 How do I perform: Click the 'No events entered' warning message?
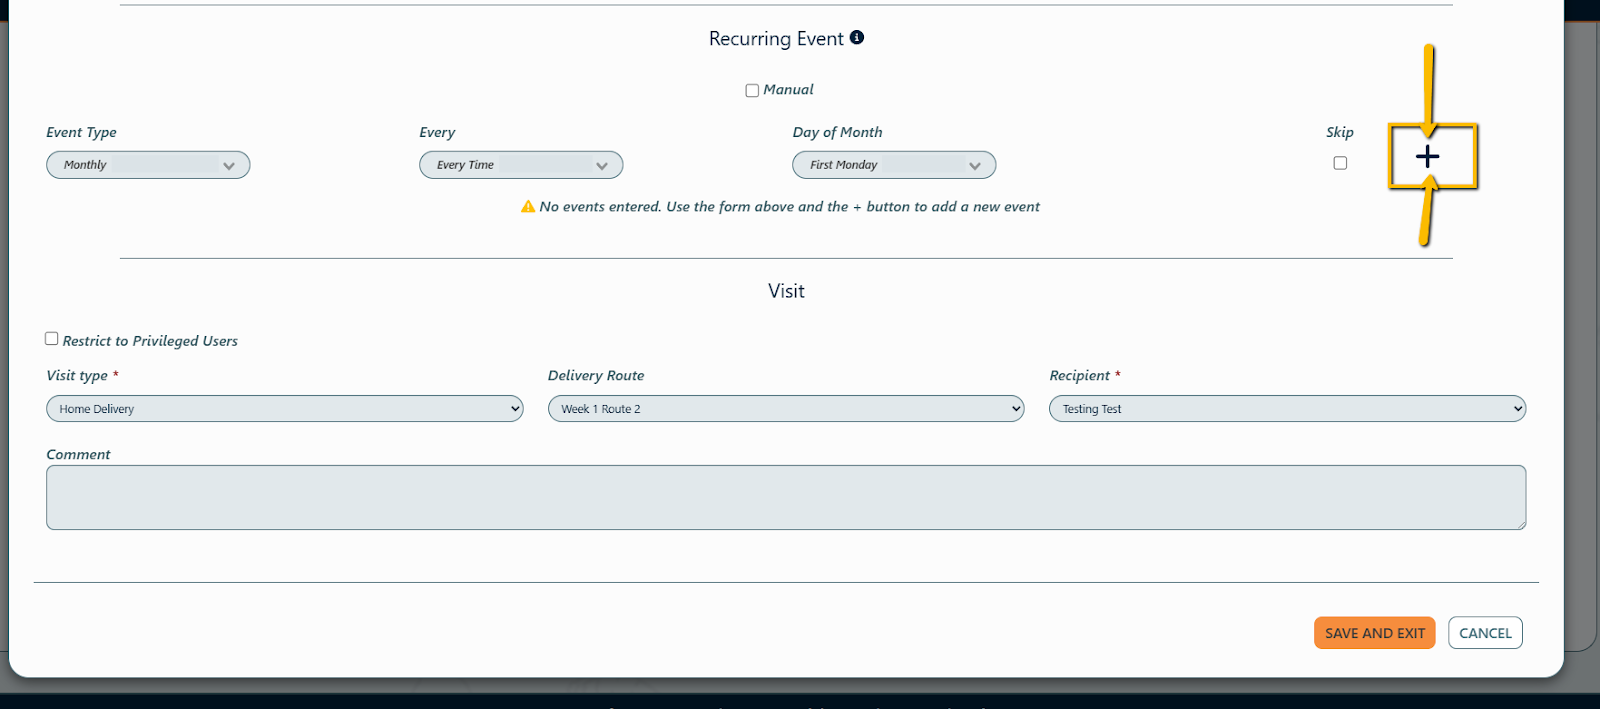[x=790, y=207]
